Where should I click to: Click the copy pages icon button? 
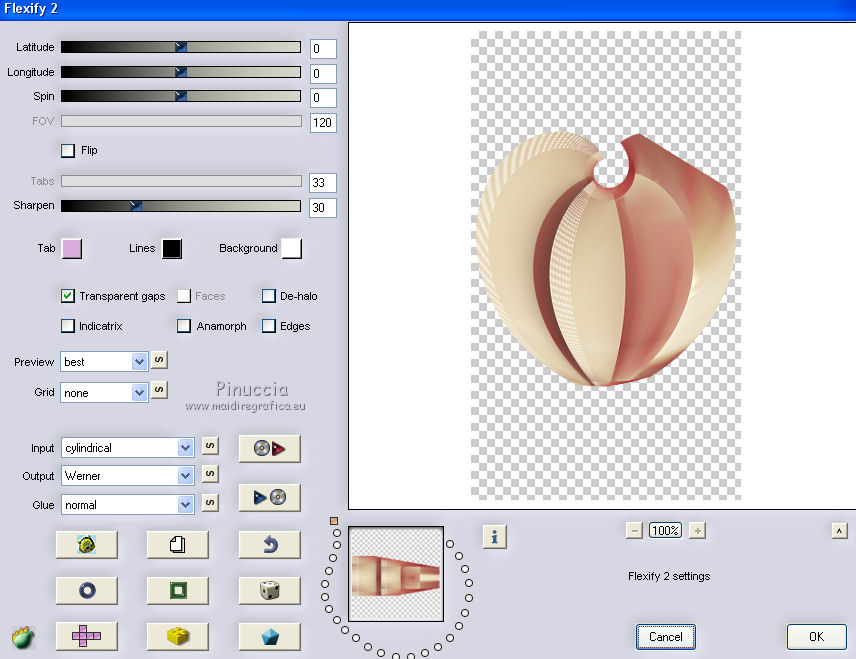[x=177, y=544]
